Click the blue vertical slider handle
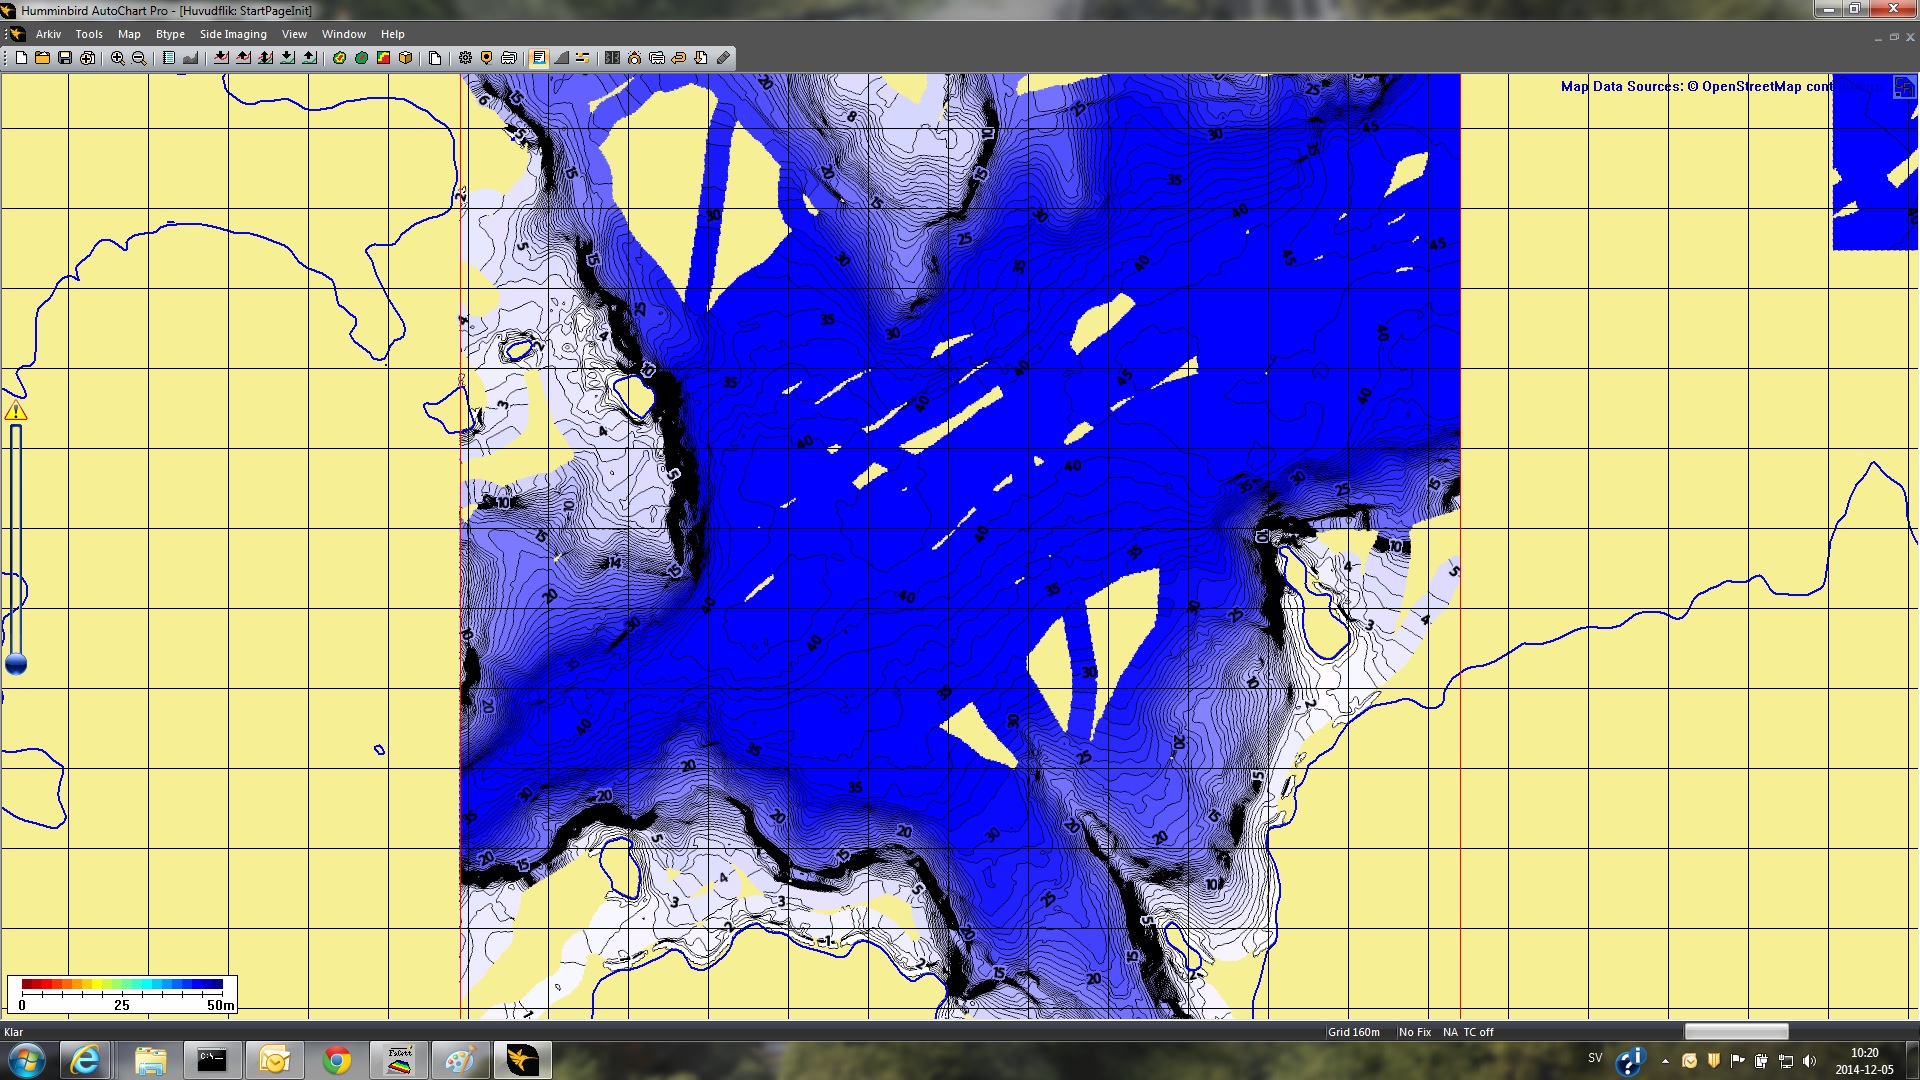Viewport: 1920px width, 1080px height. (16, 664)
